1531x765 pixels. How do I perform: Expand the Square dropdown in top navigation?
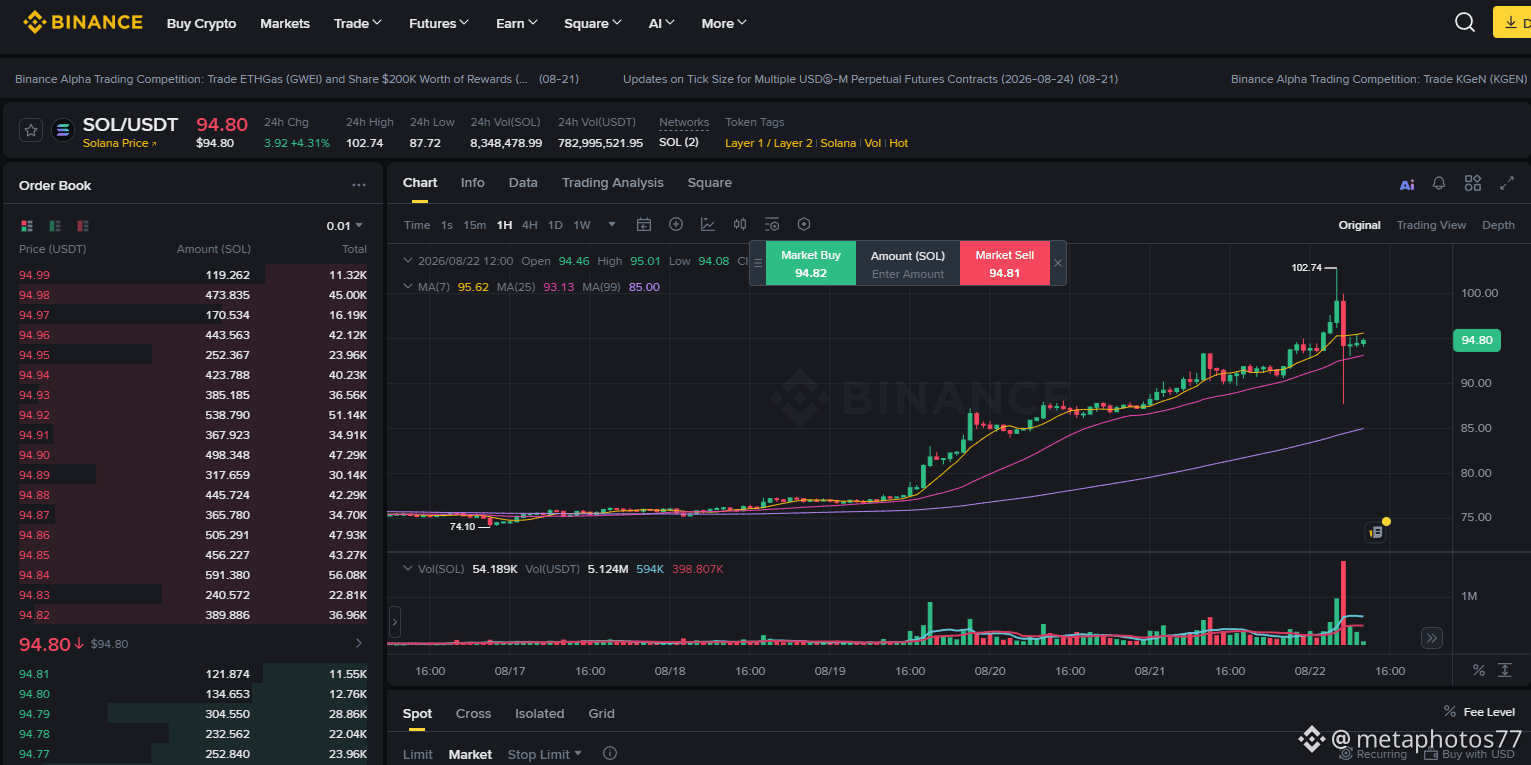tap(593, 23)
